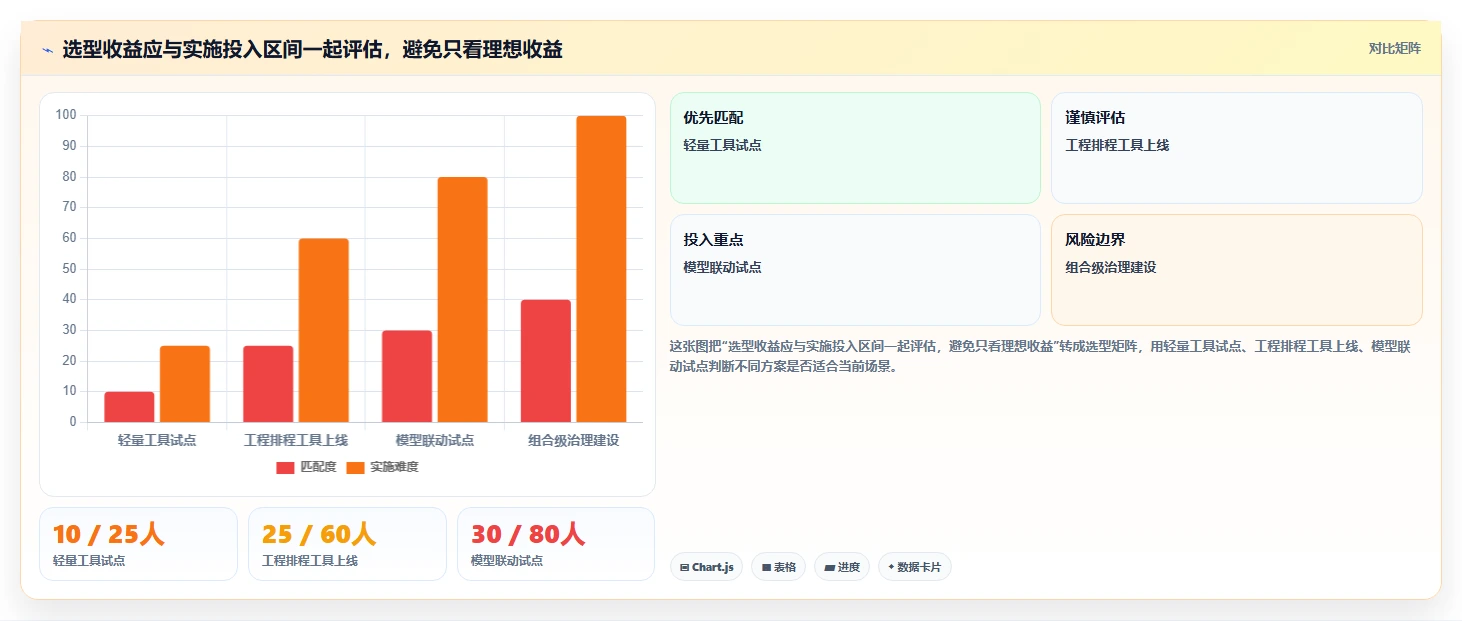Click 模型联动试点 text in 投入重点 card
The image size is (1462, 621).
[x=722, y=267]
